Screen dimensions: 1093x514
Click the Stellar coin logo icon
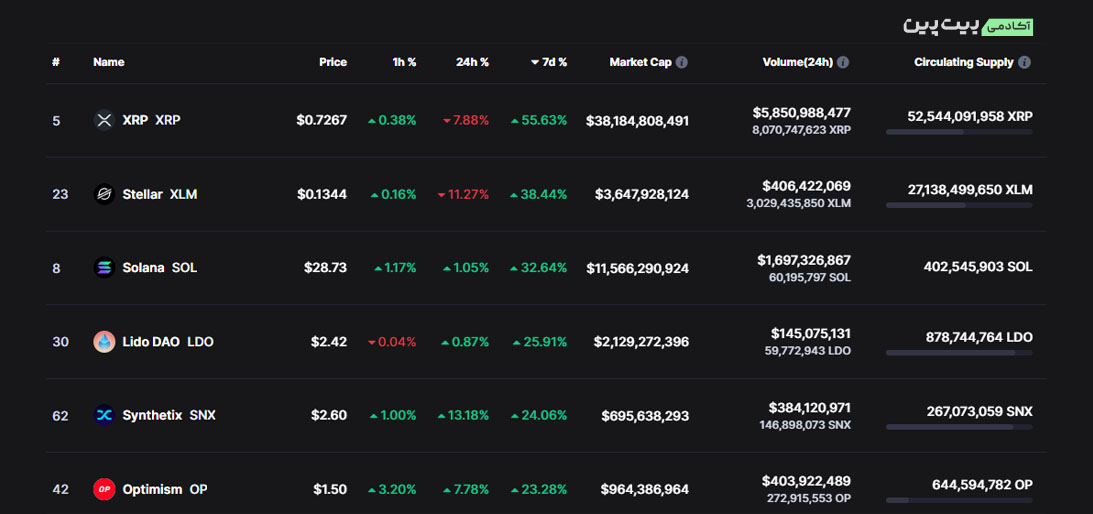(104, 194)
